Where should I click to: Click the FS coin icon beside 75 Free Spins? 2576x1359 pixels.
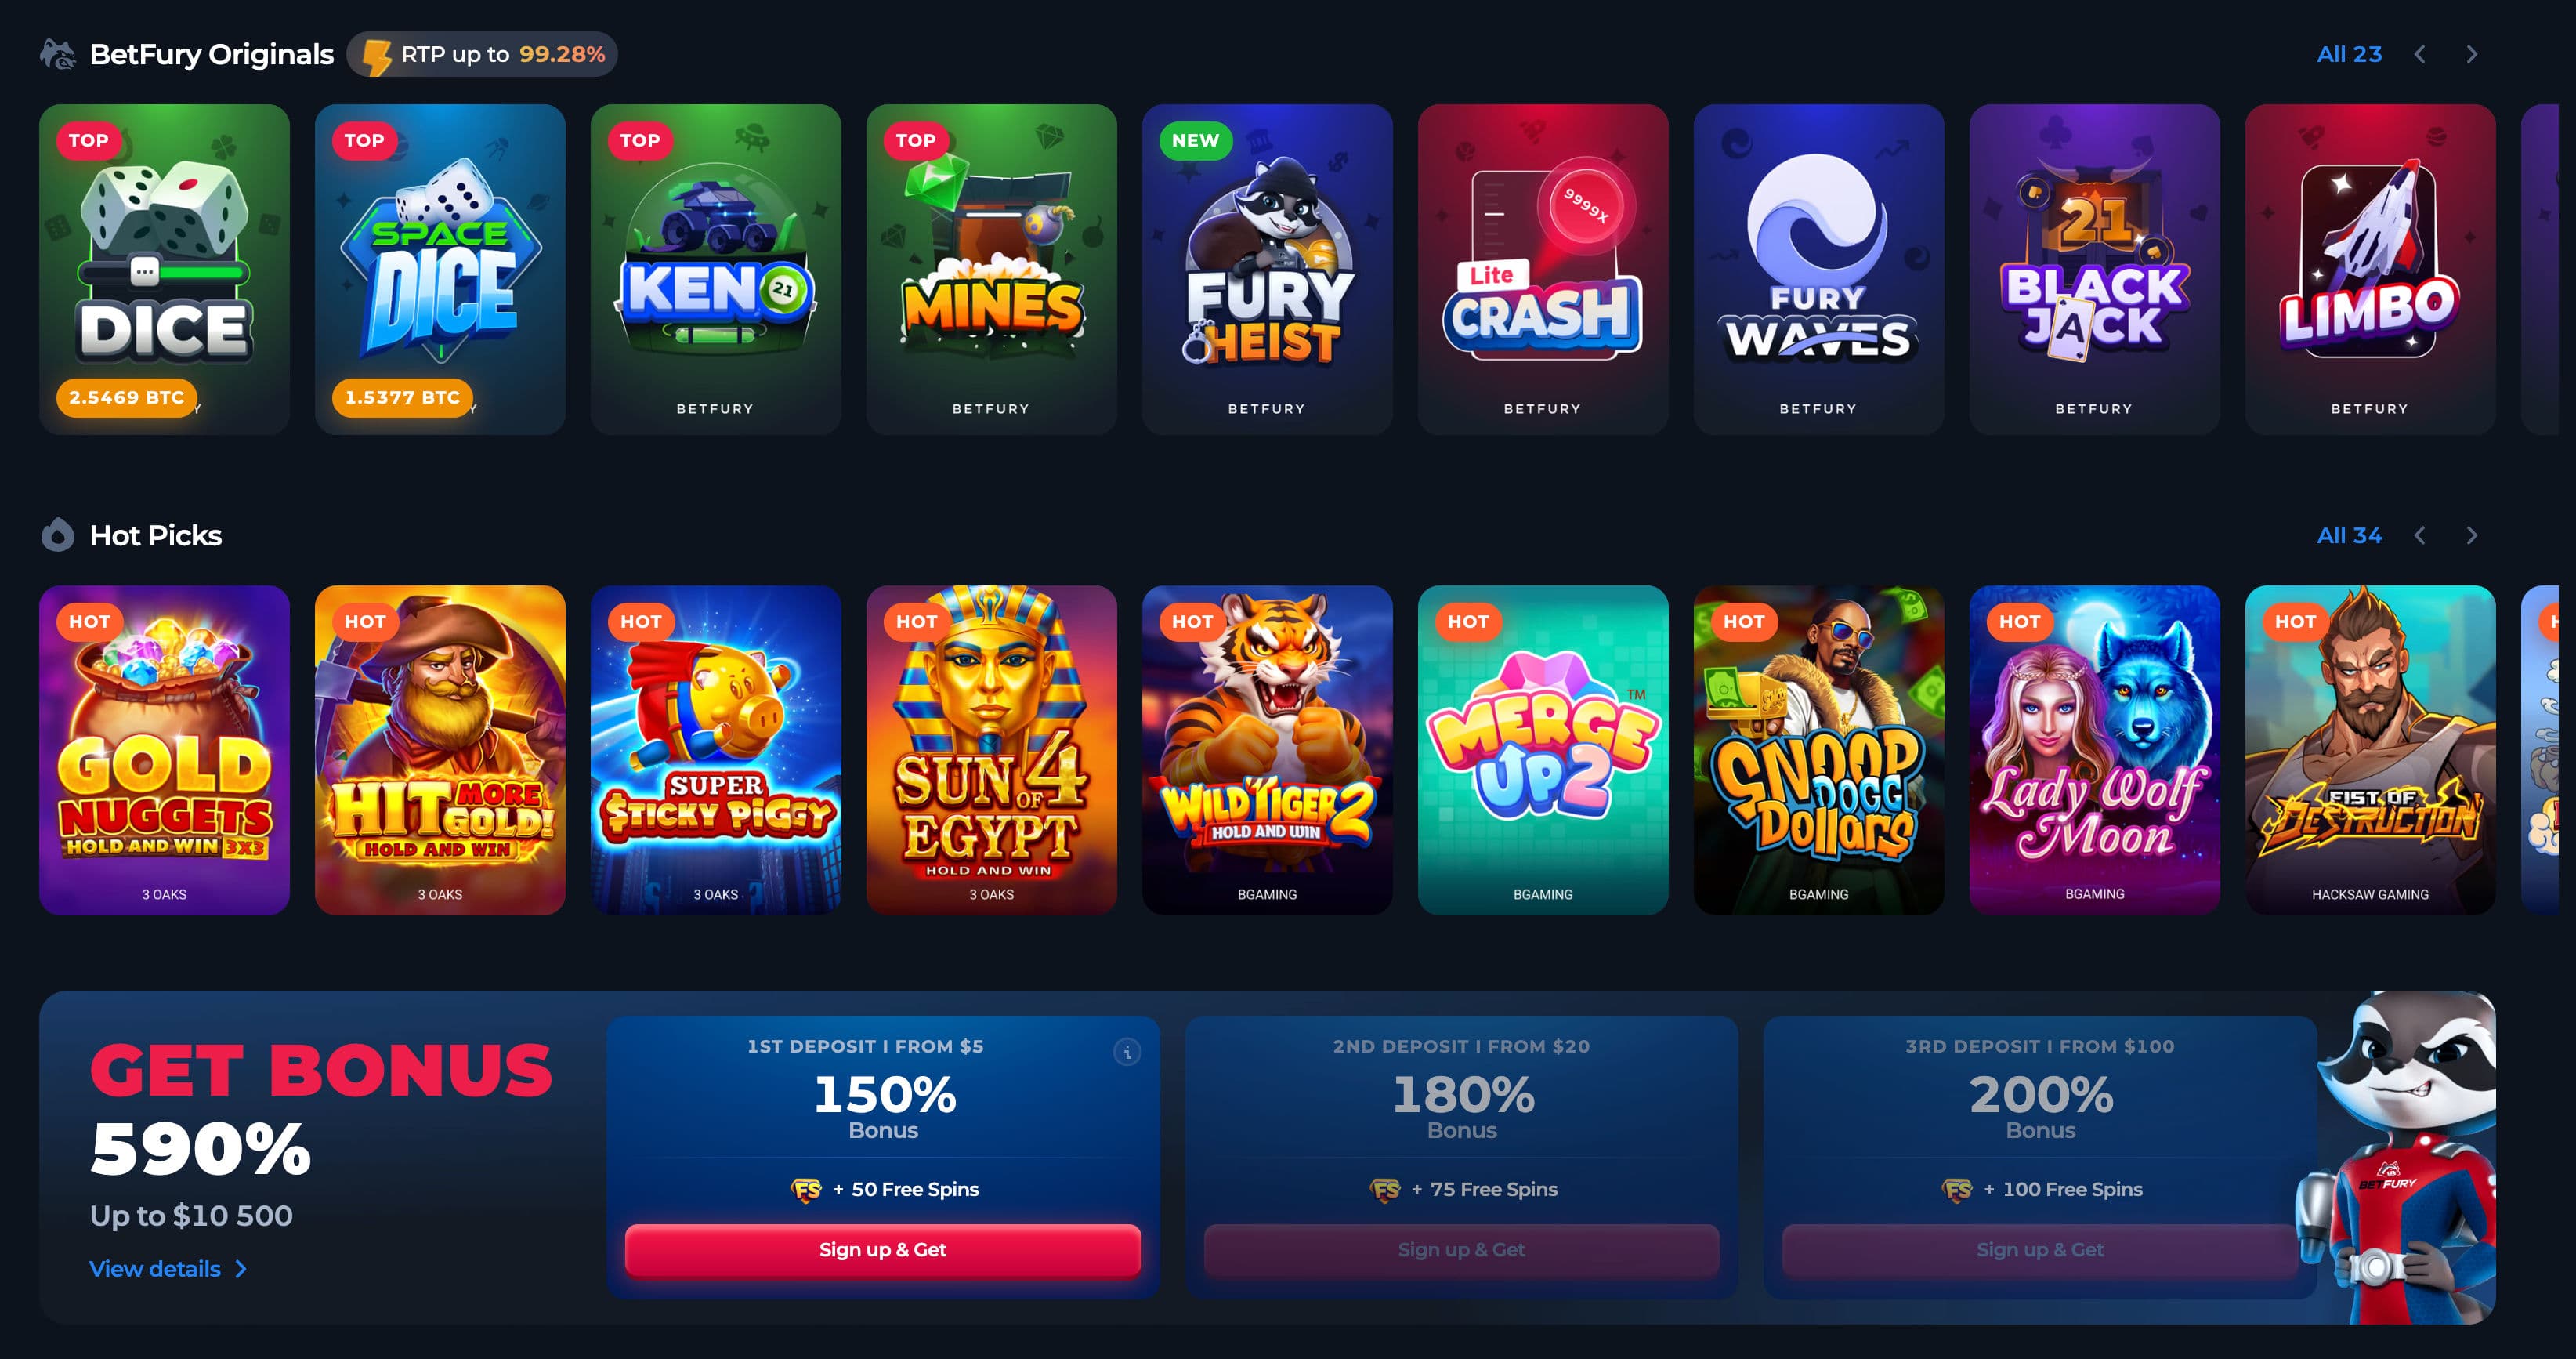coord(1386,1190)
